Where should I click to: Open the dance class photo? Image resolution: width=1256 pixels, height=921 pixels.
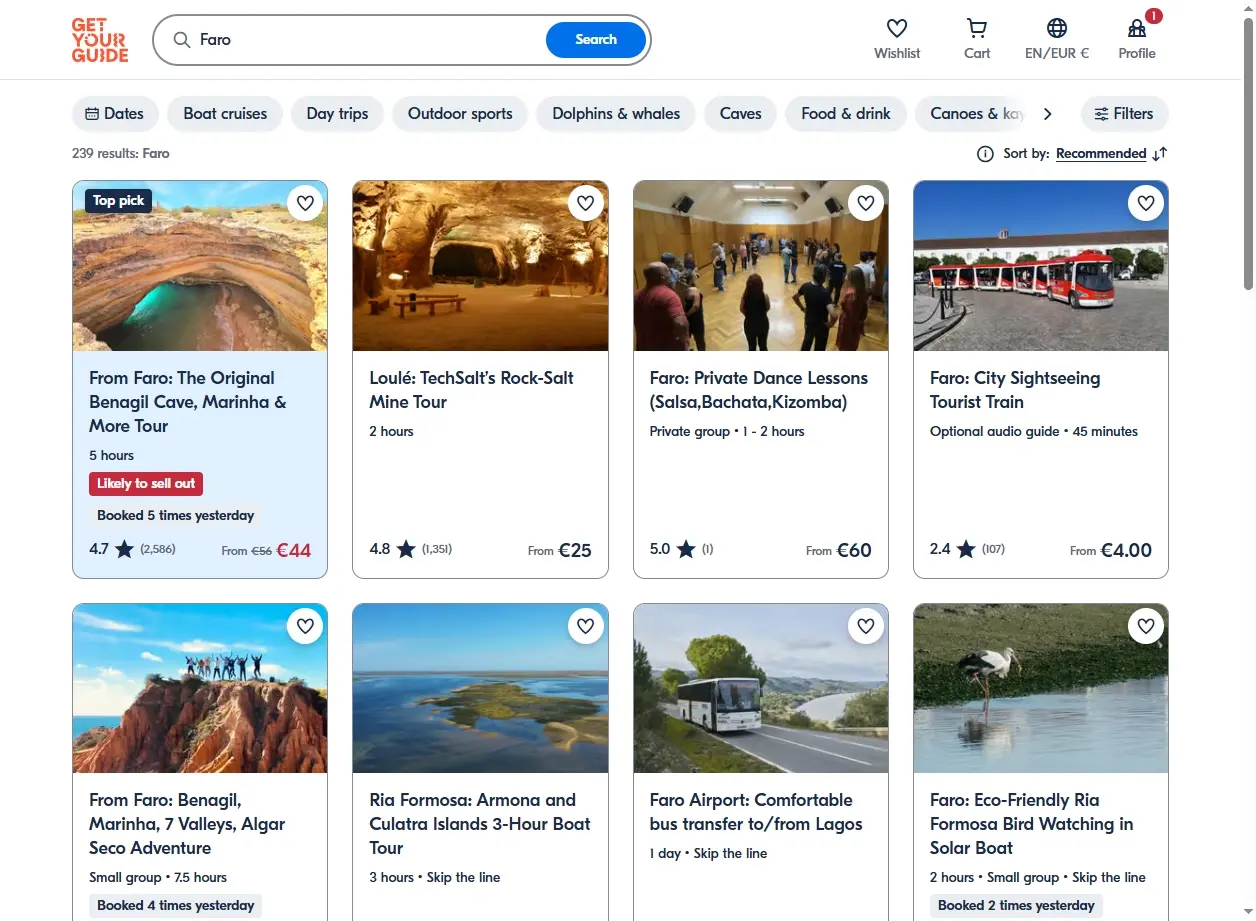pyautogui.click(x=761, y=266)
